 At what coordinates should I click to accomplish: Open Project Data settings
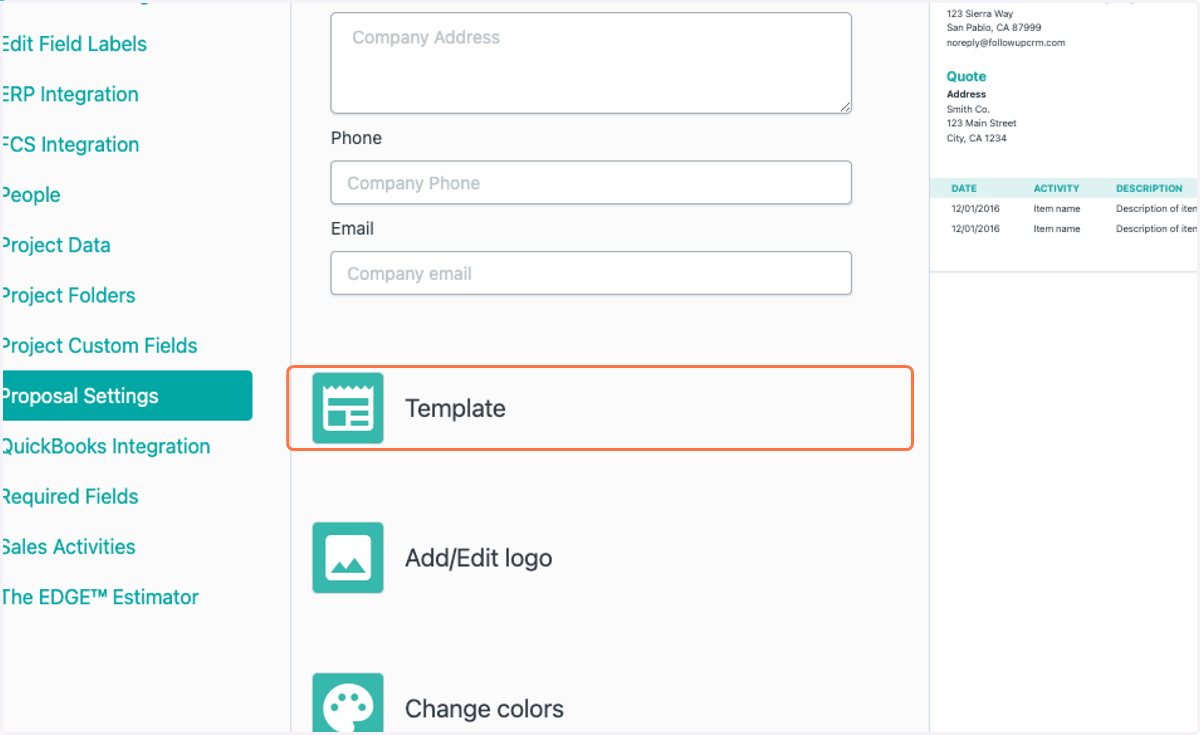pos(56,245)
